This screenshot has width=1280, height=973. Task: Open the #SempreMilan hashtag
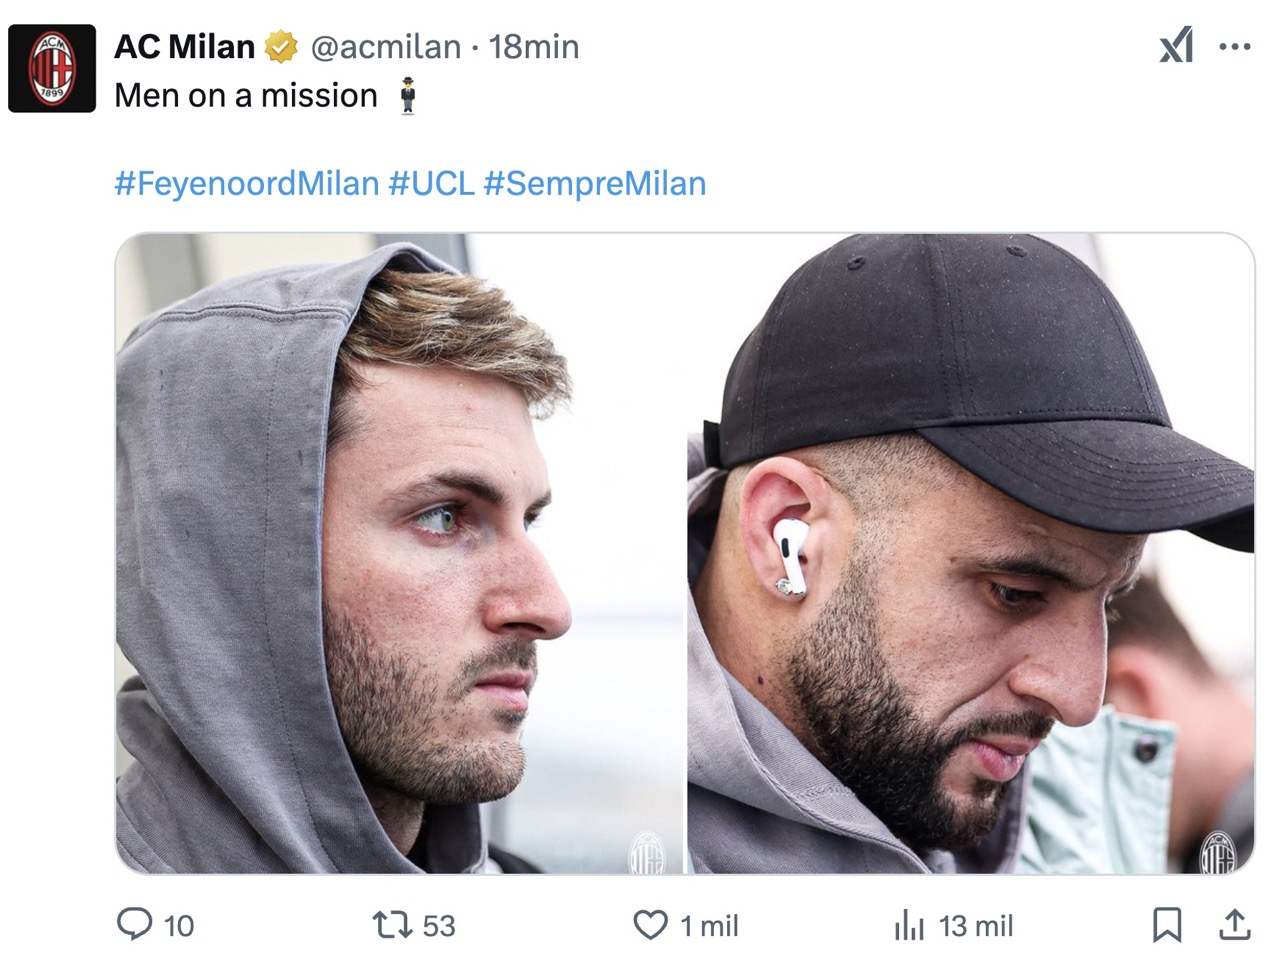click(595, 184)
